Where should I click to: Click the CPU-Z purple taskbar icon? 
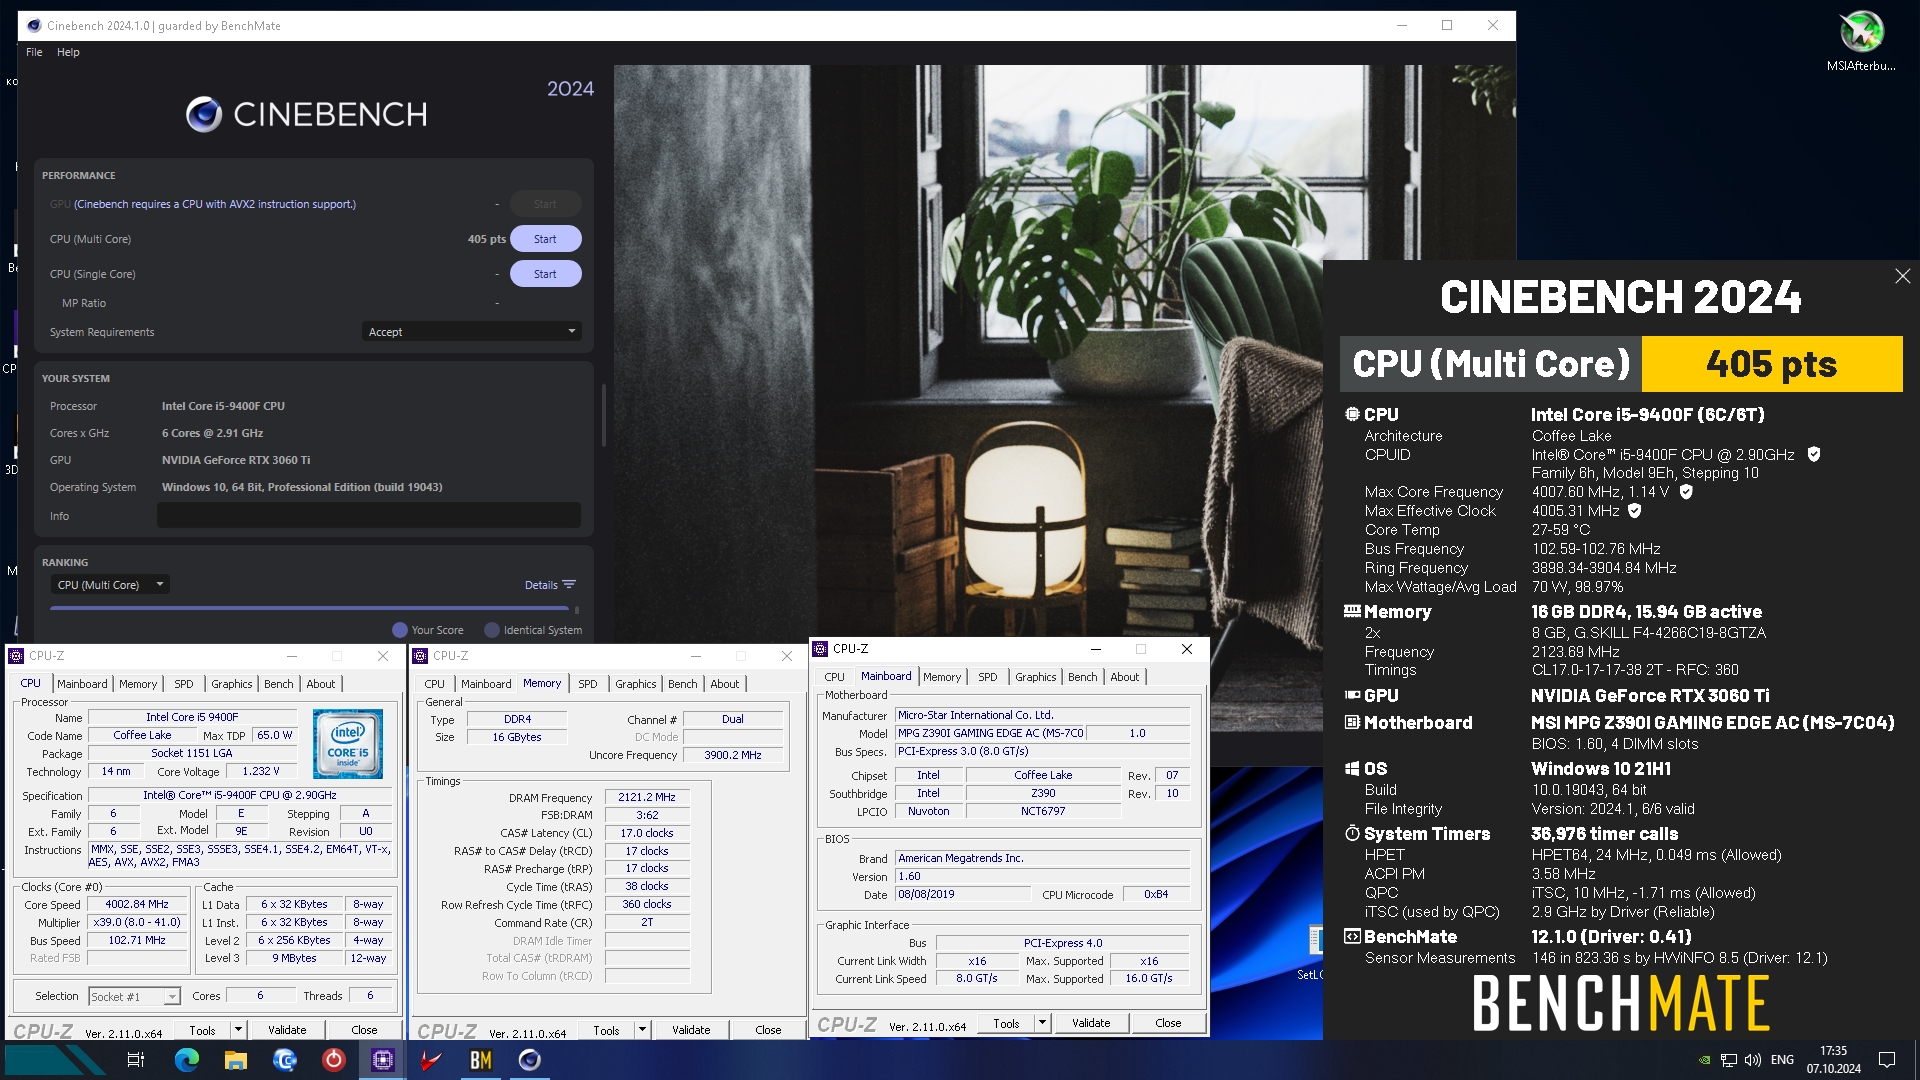coord(382,1060)
